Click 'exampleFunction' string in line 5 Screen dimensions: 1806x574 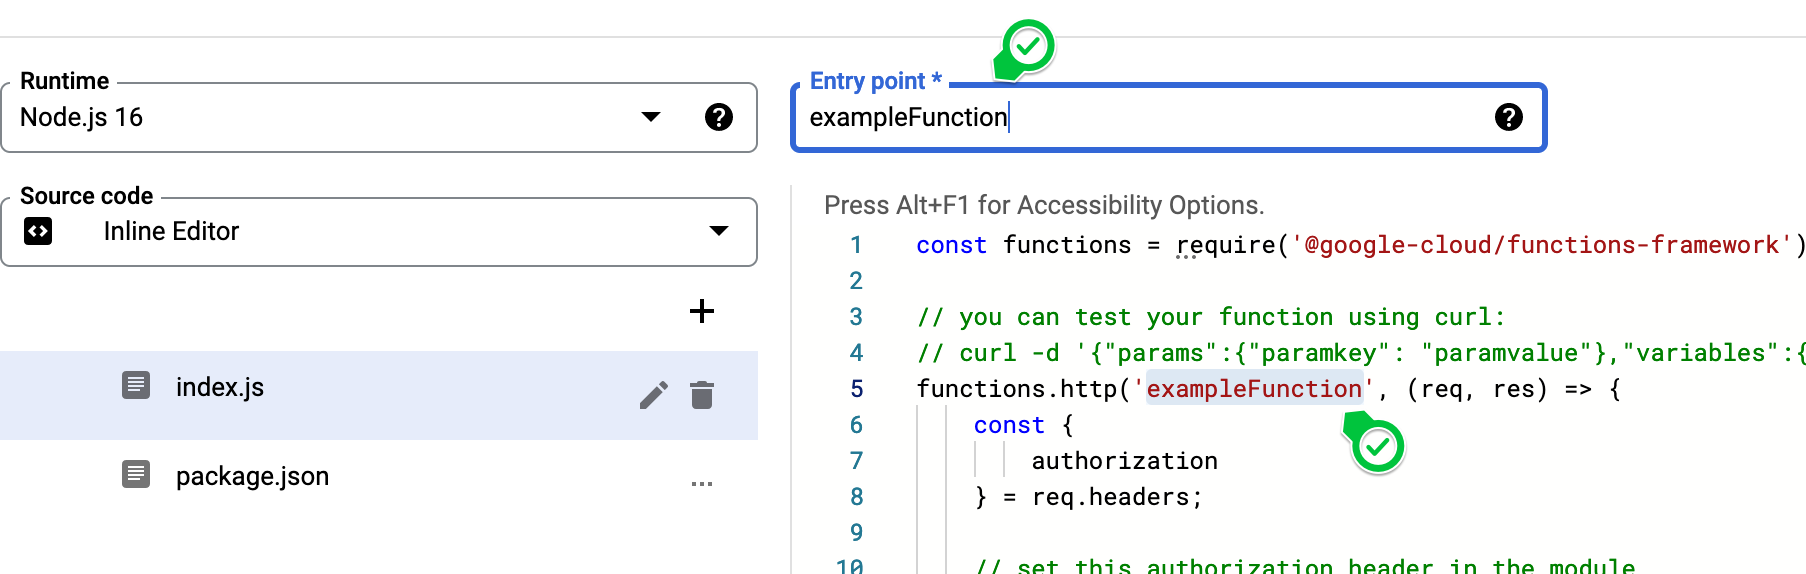(1253, 389)
